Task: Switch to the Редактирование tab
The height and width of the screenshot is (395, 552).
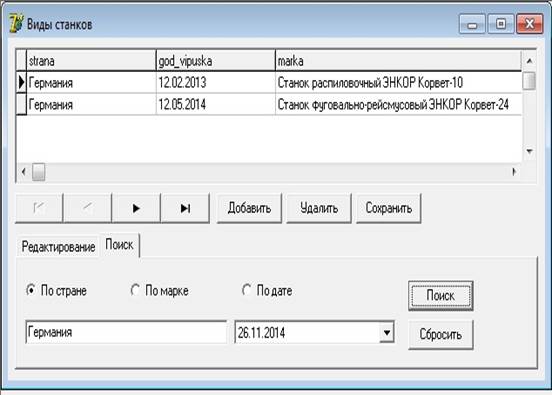Action: 58,247
